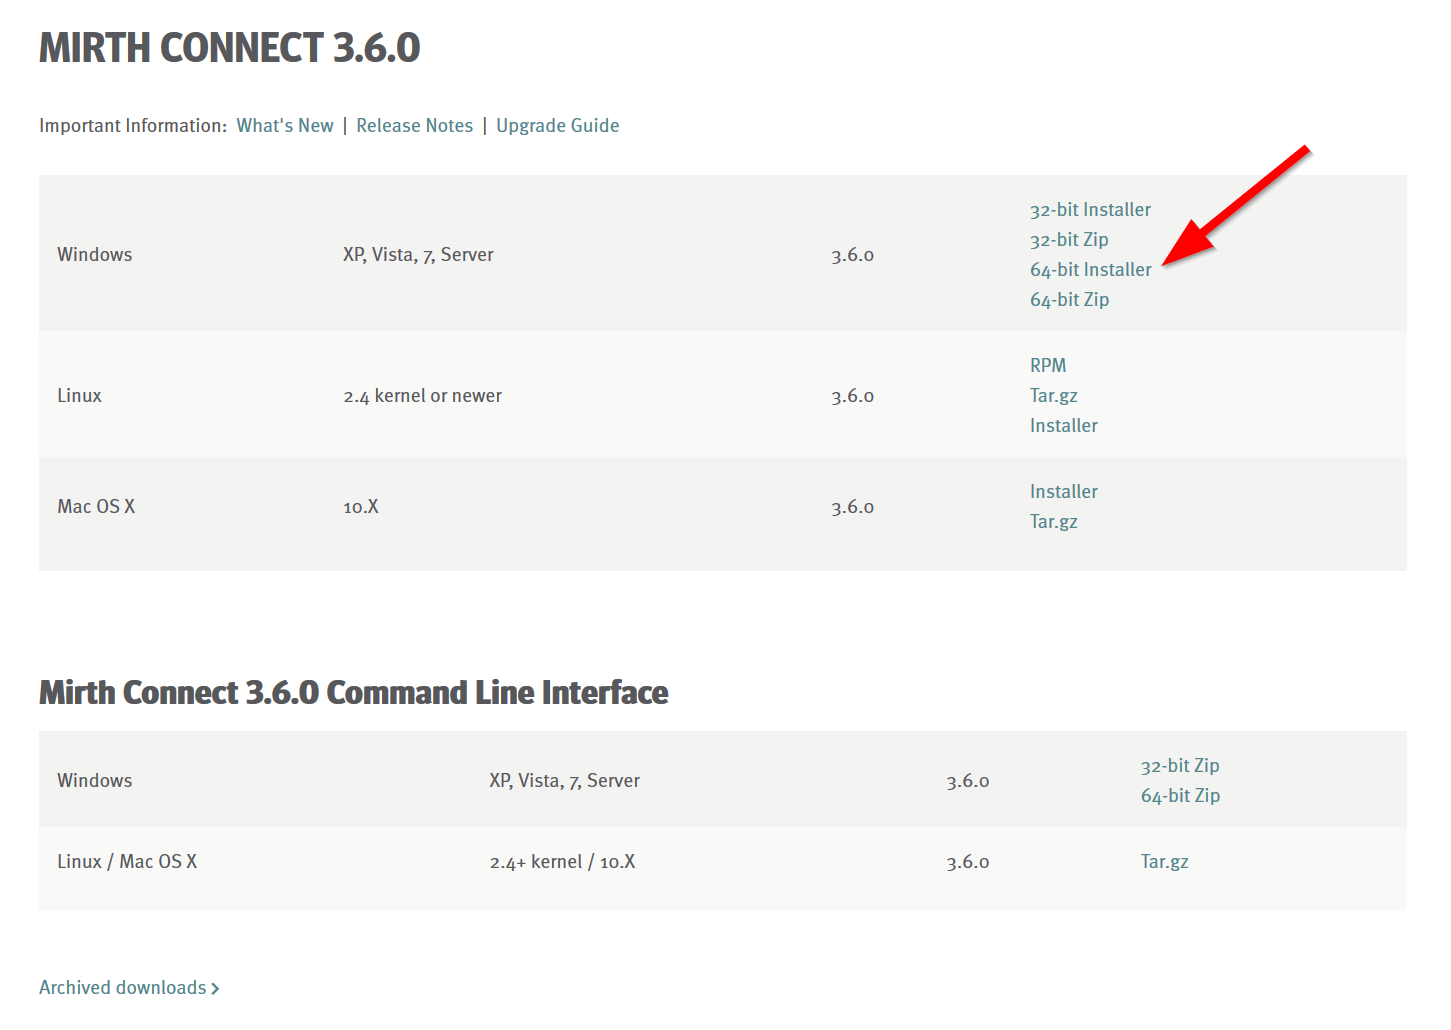Screen dimensions: 1451x1030
Task: Click the chevron icon beside Archived downloads
Action: (215, 989)
